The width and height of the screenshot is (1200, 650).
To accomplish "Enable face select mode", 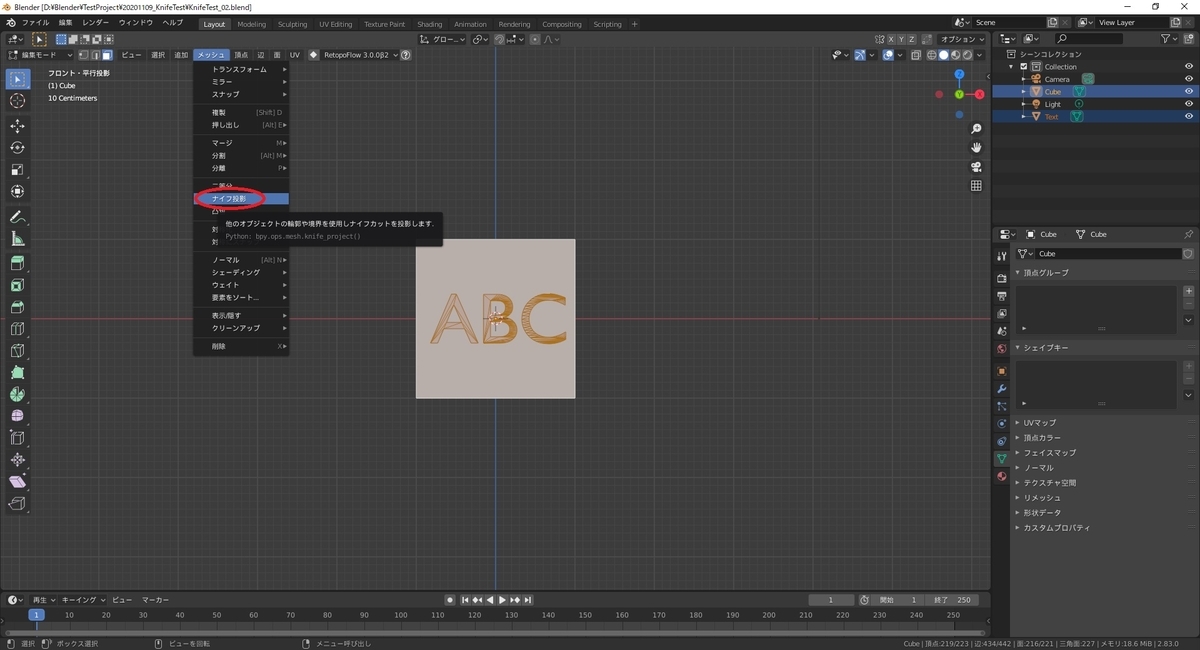I will 106,55.
